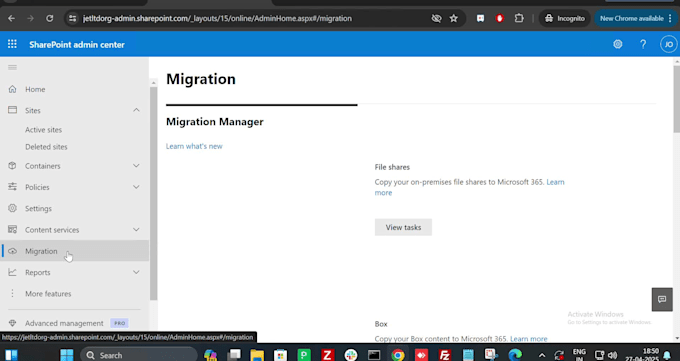This screenshot has width=680, height=361.
Task: Open the feedback chat button
Action: [662, 299]
